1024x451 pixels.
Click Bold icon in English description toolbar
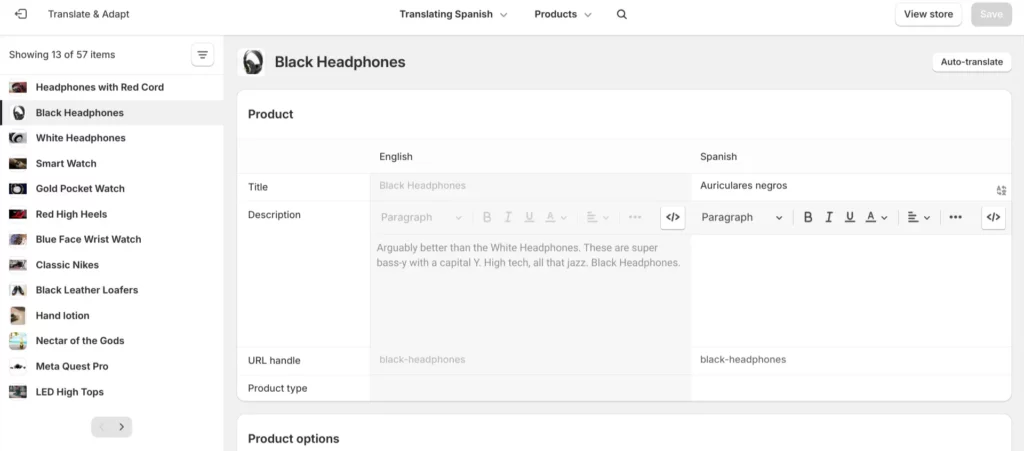click(487, 217)
